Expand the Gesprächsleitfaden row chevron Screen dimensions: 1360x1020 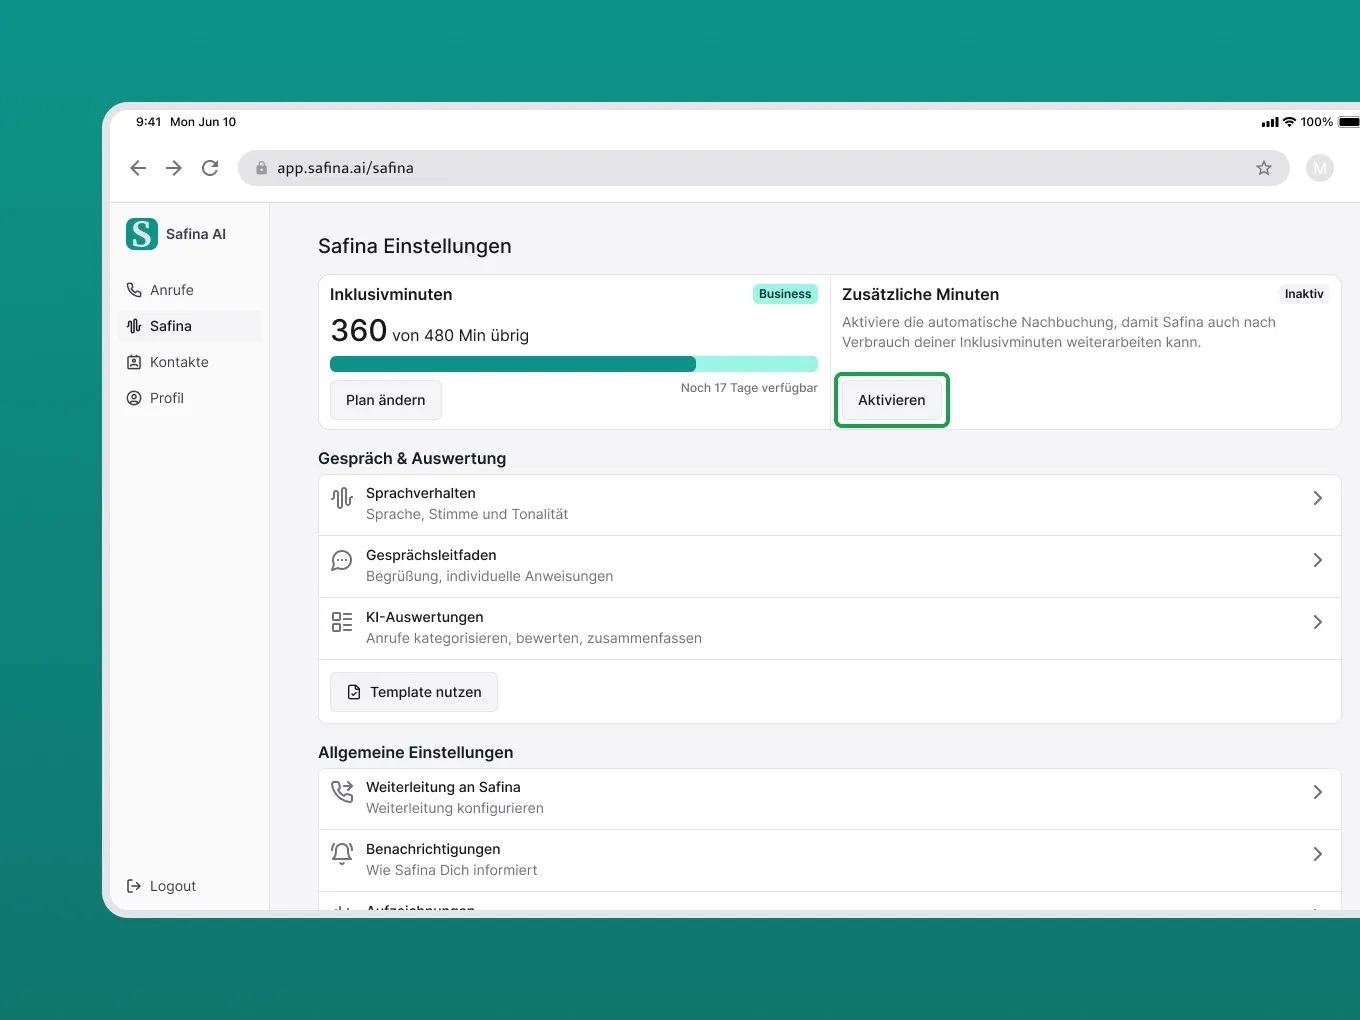[x=1317, y=560]
